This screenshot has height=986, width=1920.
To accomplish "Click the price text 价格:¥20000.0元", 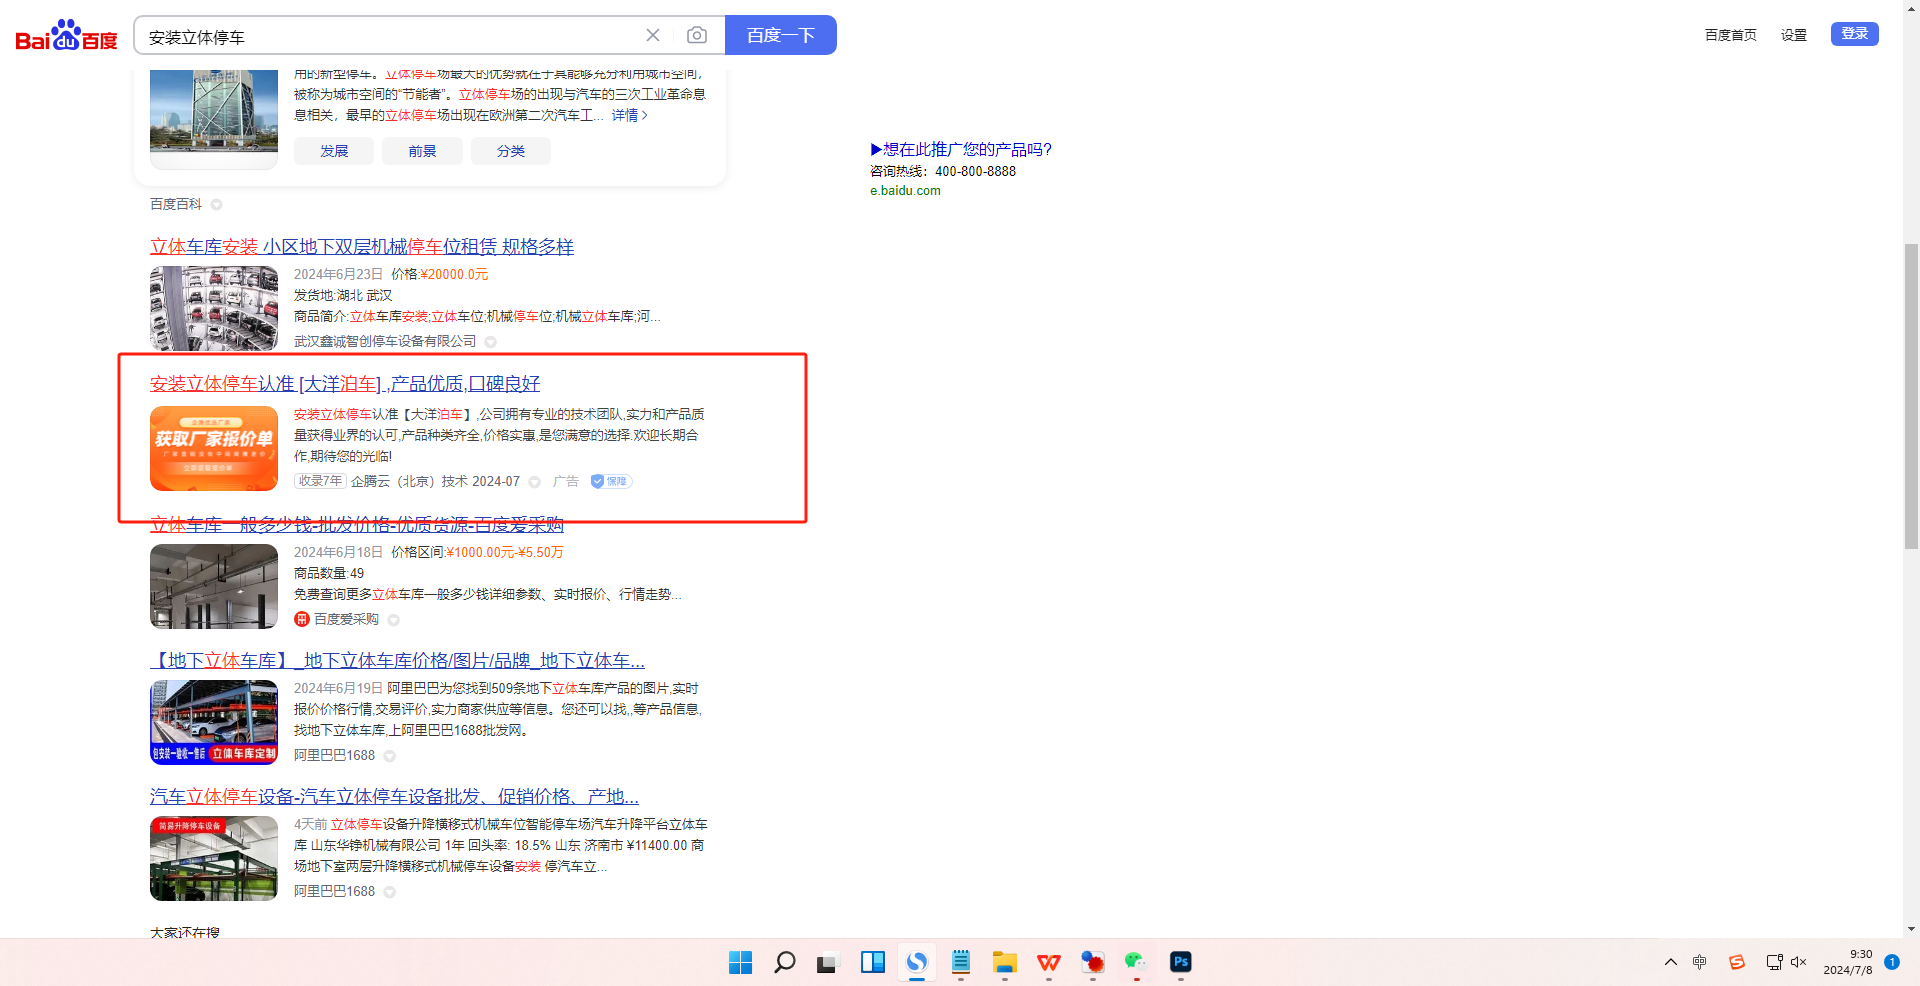I will click(x=440, y=274).
